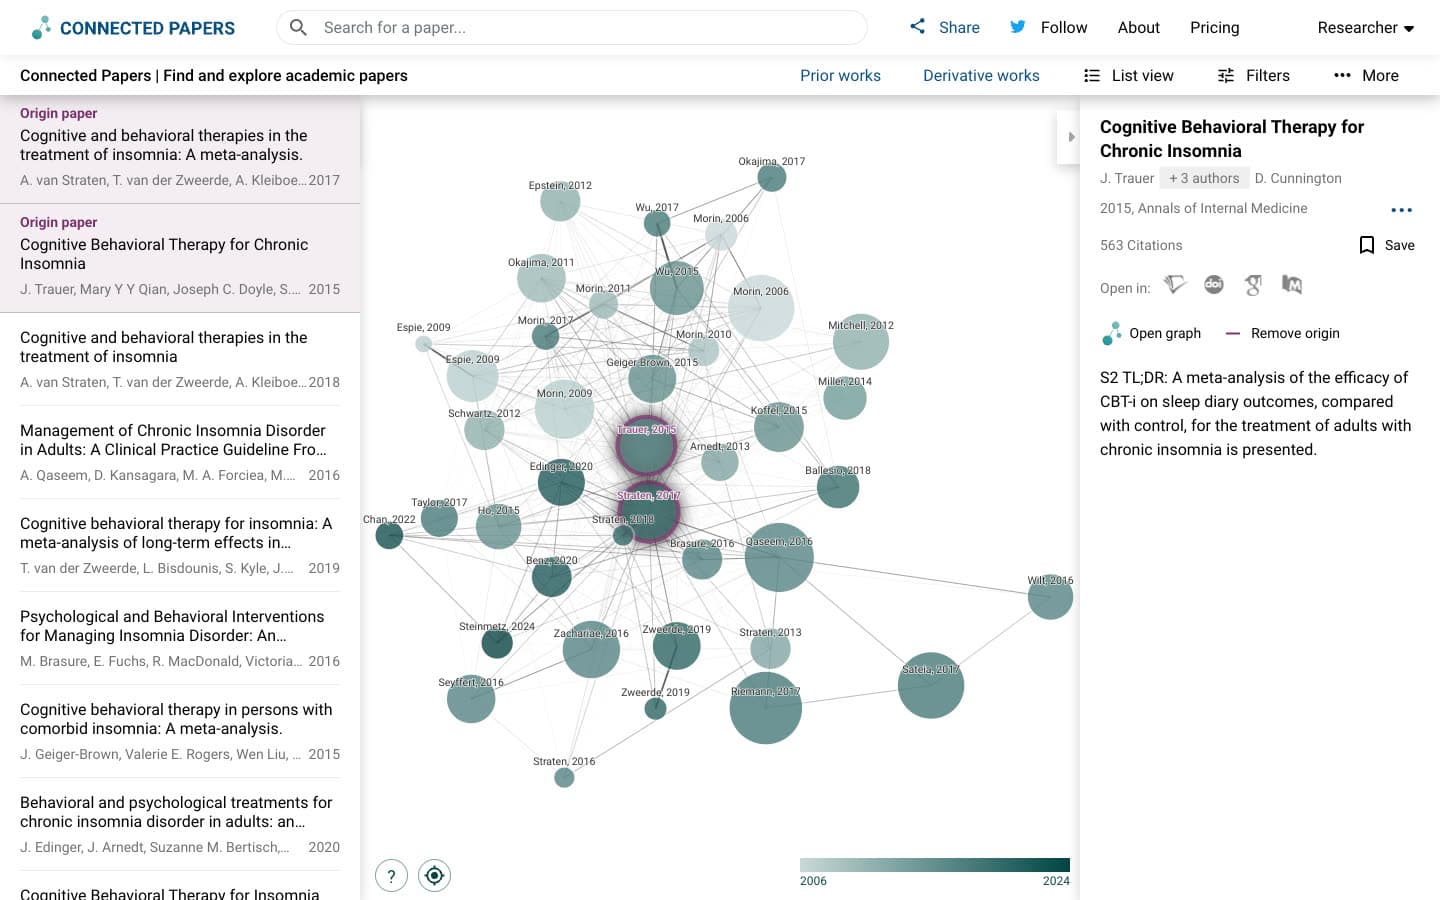The width and height of the screenshot is (1440, 900).
Task: Switch to Derivative works tab
Action: coord(981,76)
